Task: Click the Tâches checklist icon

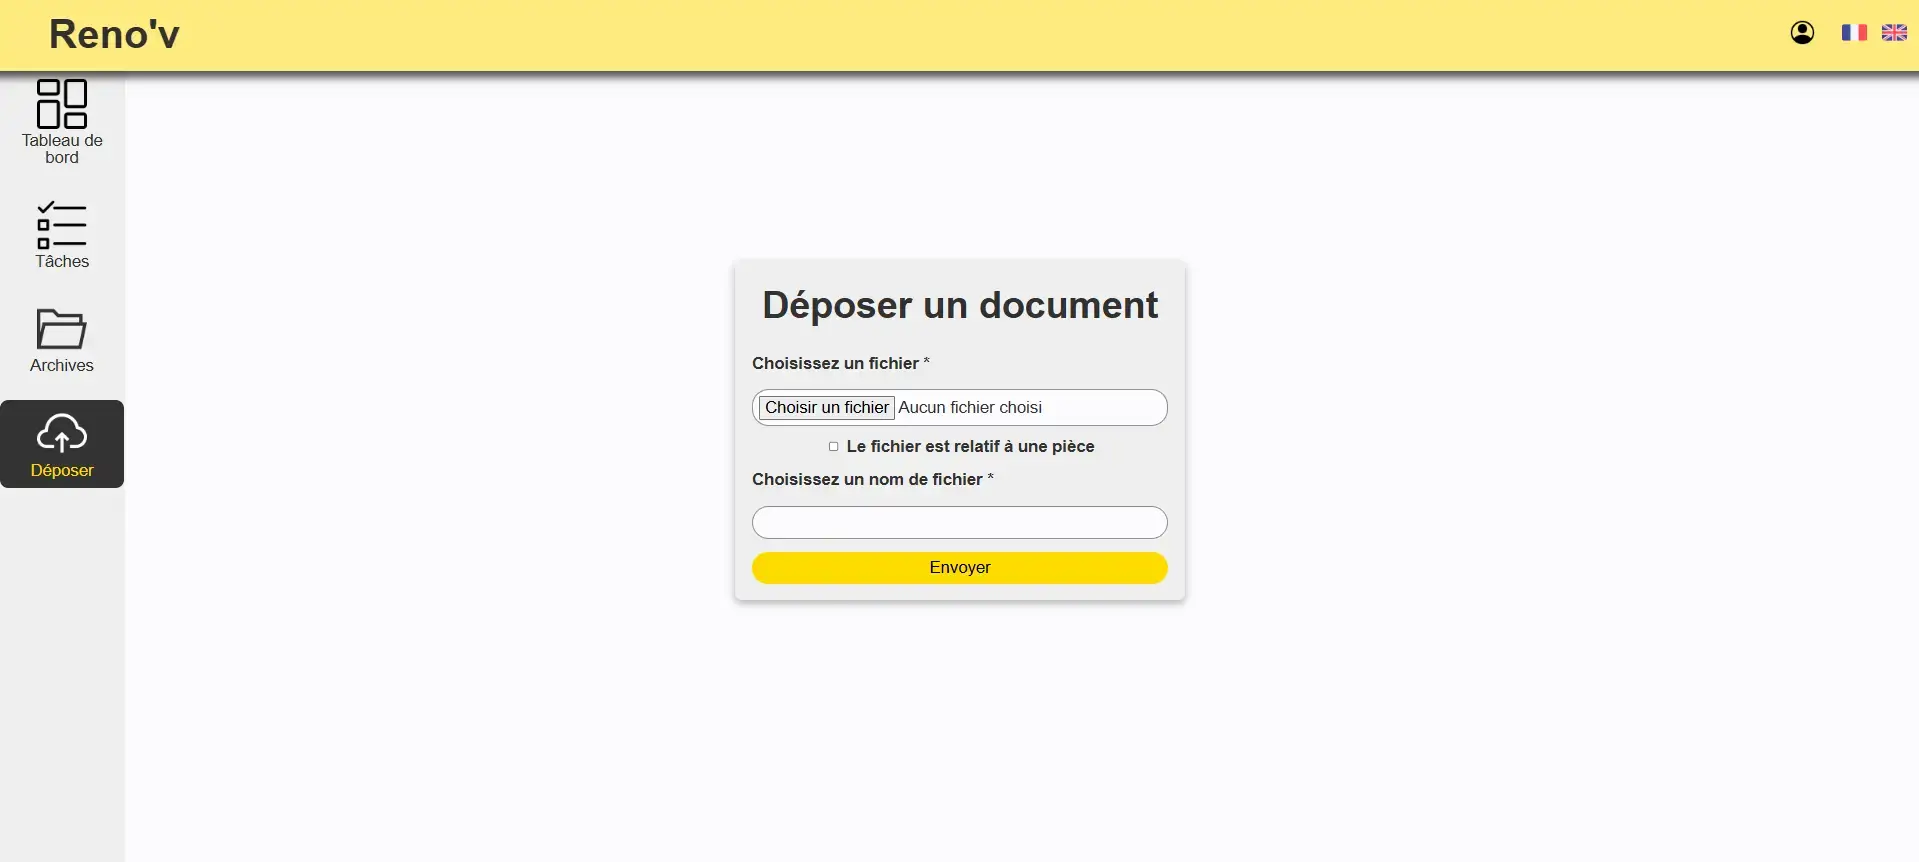Action: pos(62,225)
